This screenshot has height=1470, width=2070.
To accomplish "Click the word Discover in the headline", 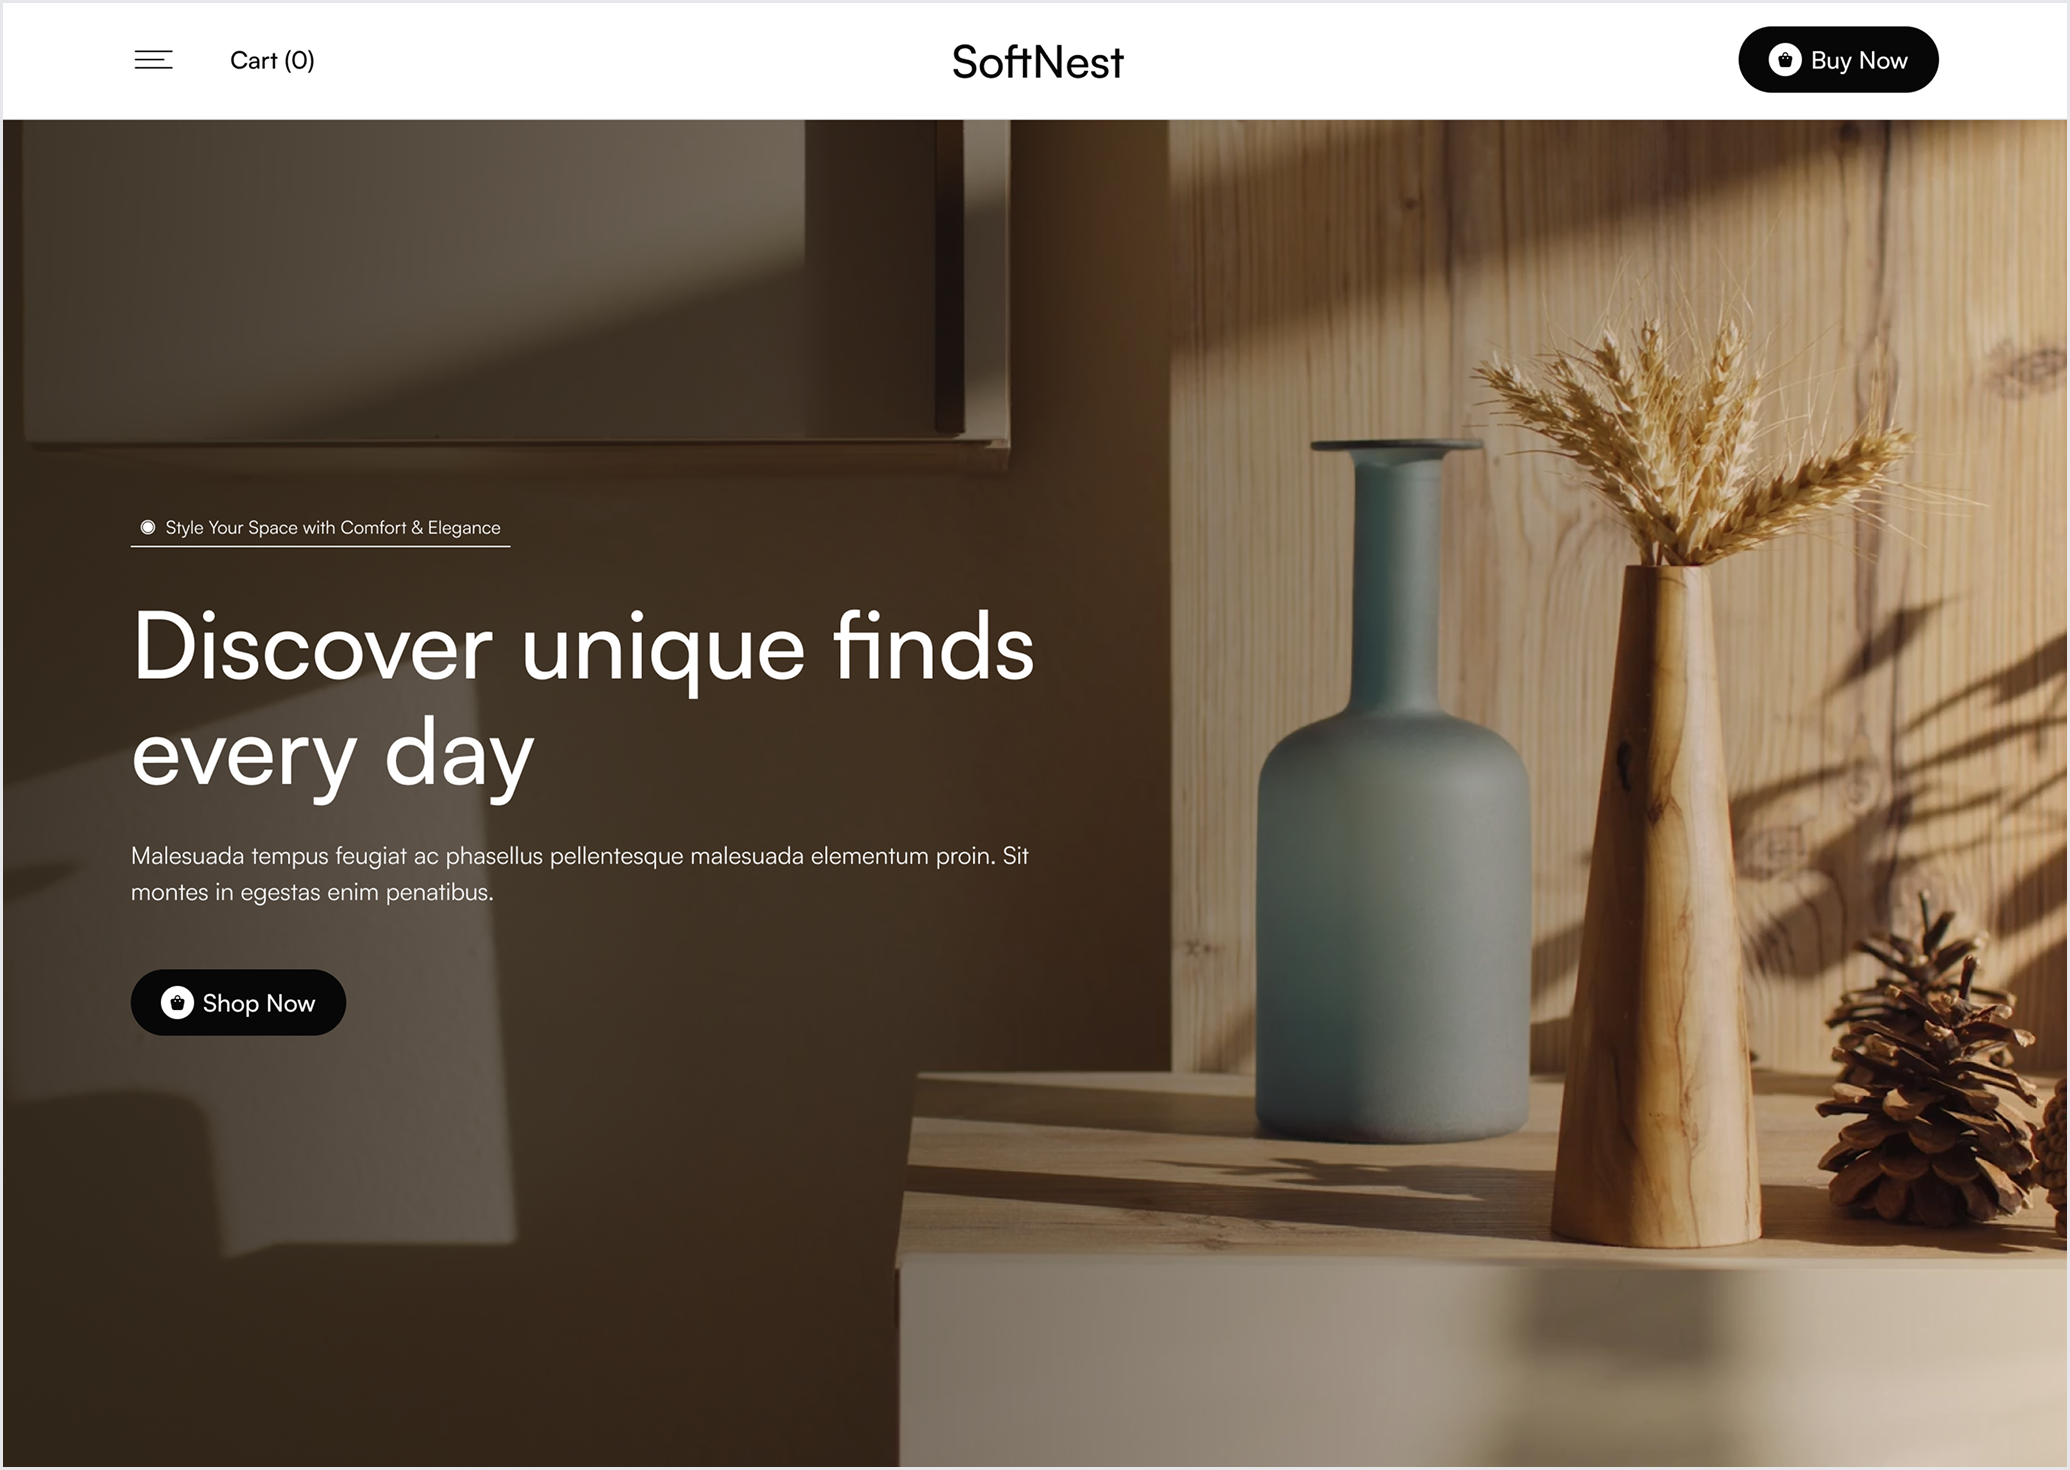I will 312,647.
